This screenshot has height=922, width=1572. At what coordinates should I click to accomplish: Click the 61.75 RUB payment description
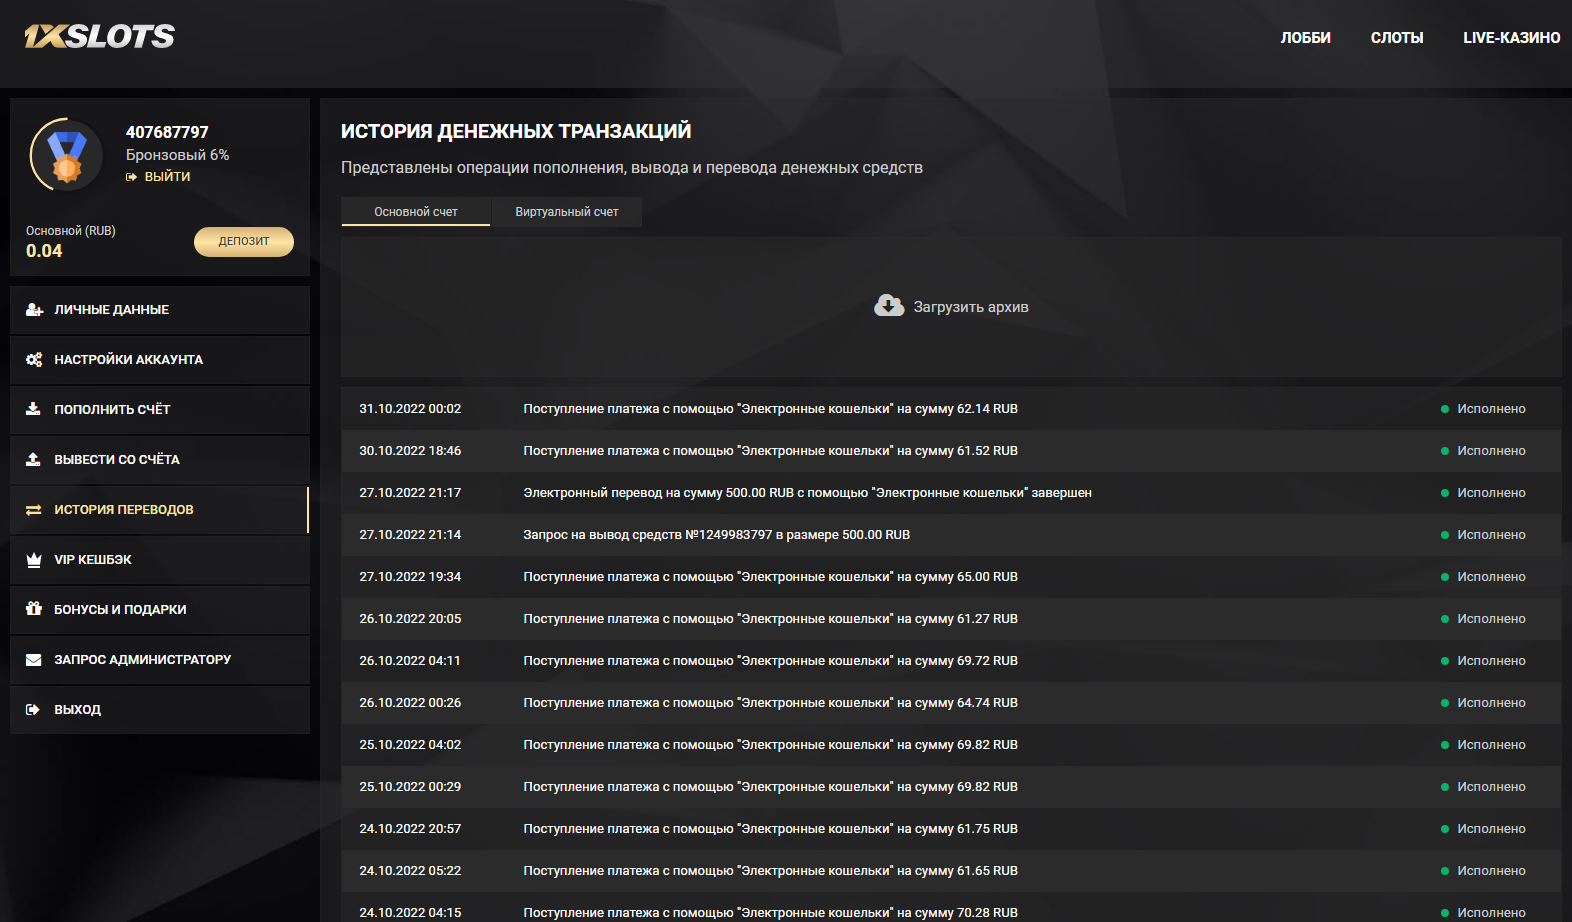tap(770, 829)
